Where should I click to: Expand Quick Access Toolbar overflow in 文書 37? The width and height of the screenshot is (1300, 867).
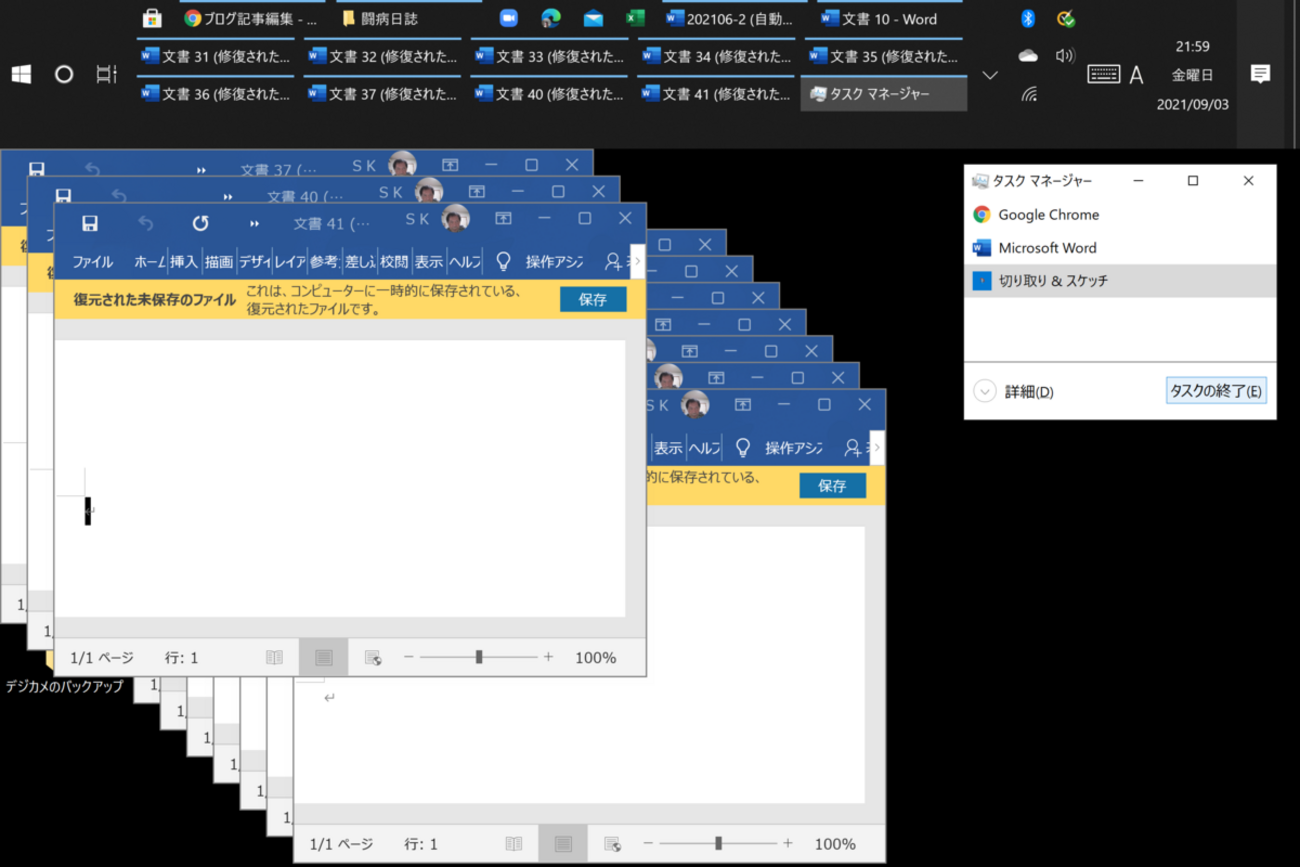click(x=200, y=170)
